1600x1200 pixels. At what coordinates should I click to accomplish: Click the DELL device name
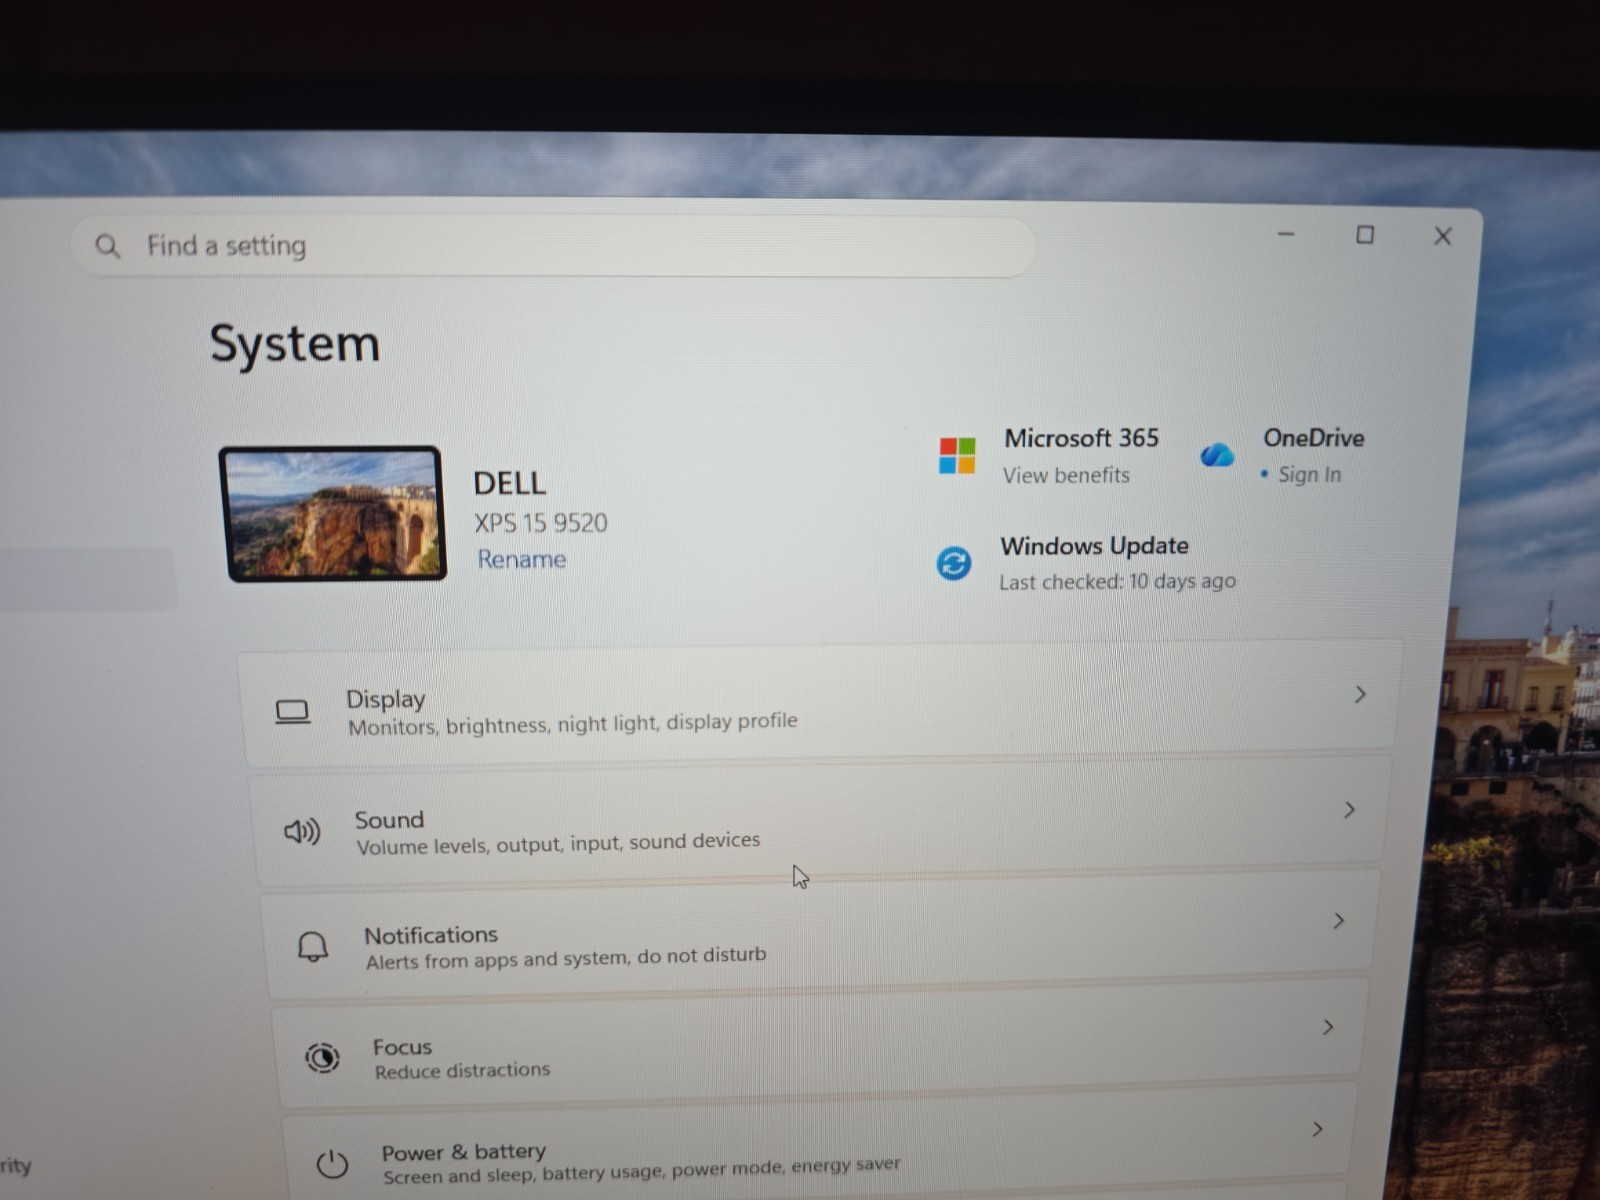pos(509,483)
